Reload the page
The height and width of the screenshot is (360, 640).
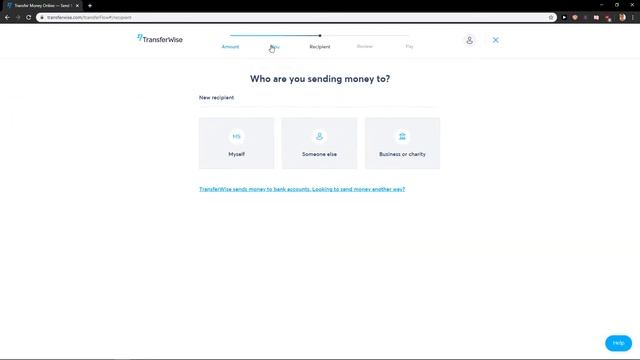click(x=29, y=18)
